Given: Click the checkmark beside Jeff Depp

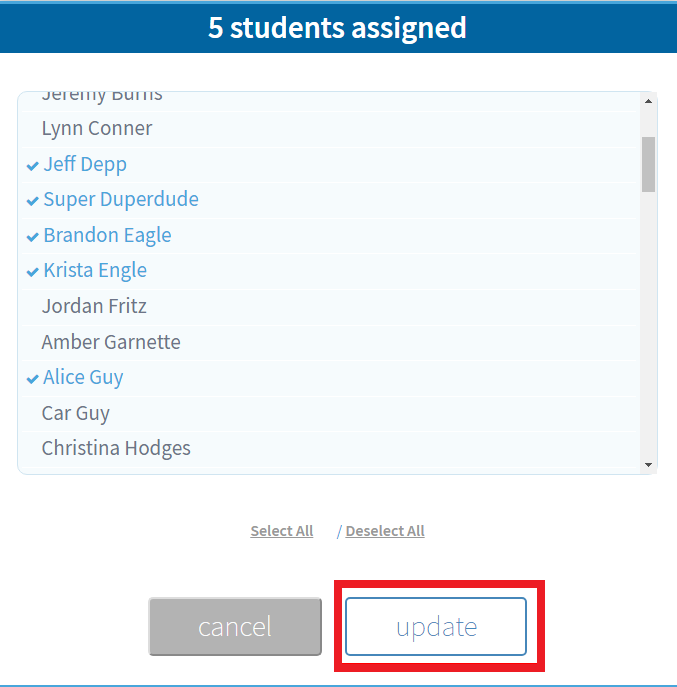Looking at the screenshot, I should [x=33, y=165].
